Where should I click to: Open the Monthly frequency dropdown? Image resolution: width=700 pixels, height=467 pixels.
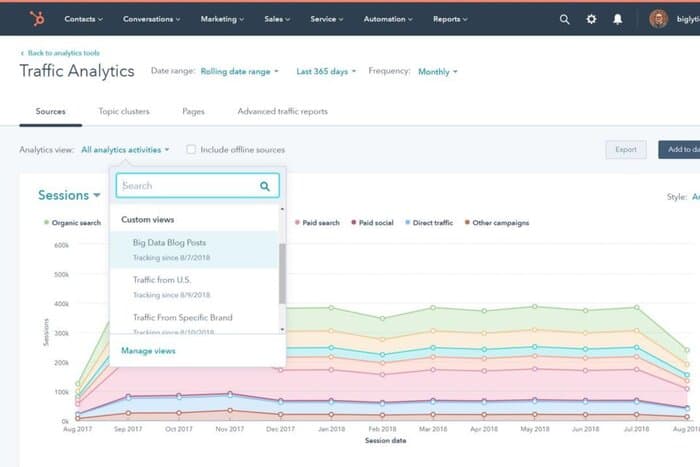[x=438, y=71]
